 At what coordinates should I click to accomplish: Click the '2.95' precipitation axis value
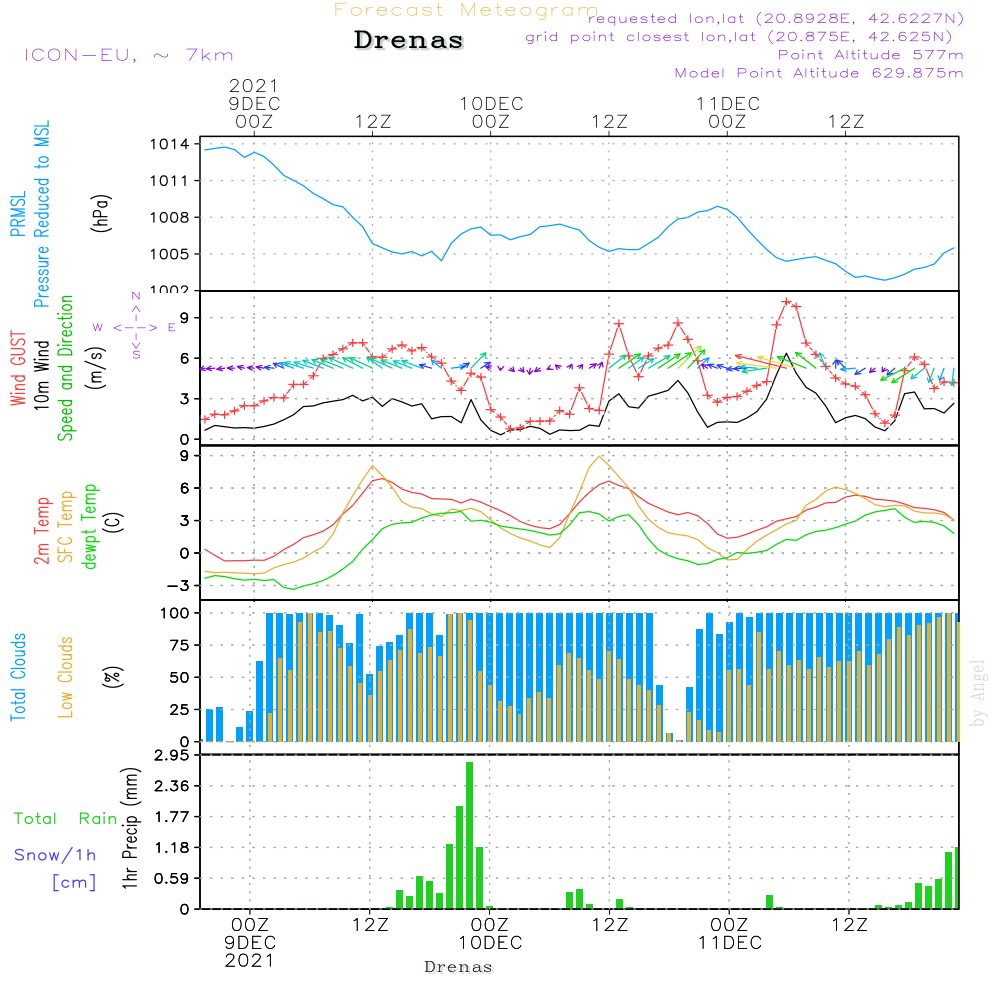click(x=172, y=756)
